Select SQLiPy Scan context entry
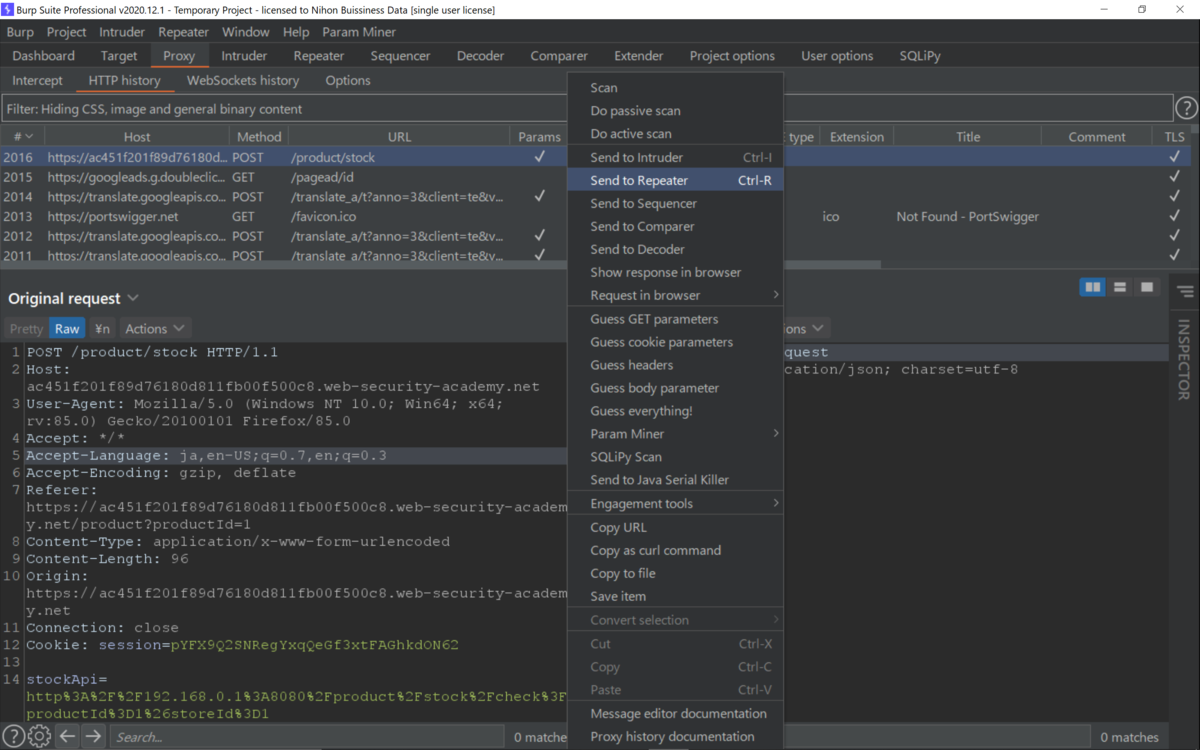Screen dimensions: 1200x750 [675, 457]
